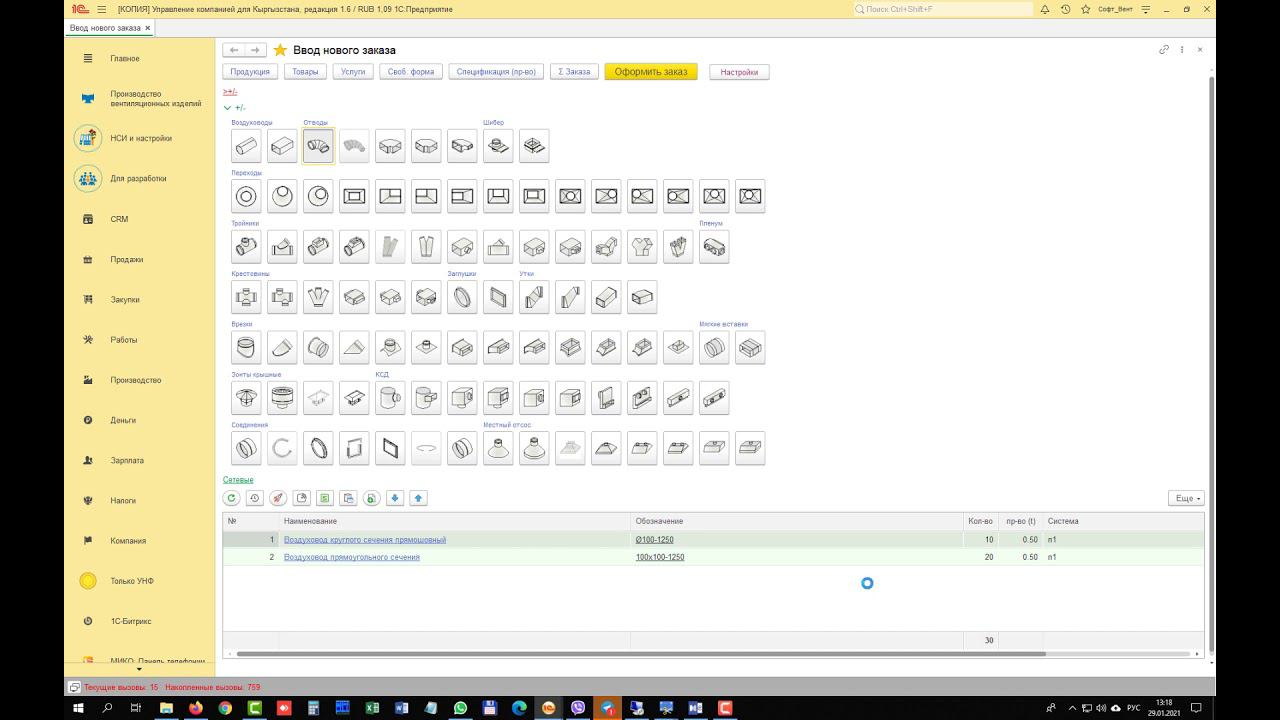Click the Пленум box icon
The width and height of the screenshot is (1280, 720).
pyautogui.click(x=714, y=246)
